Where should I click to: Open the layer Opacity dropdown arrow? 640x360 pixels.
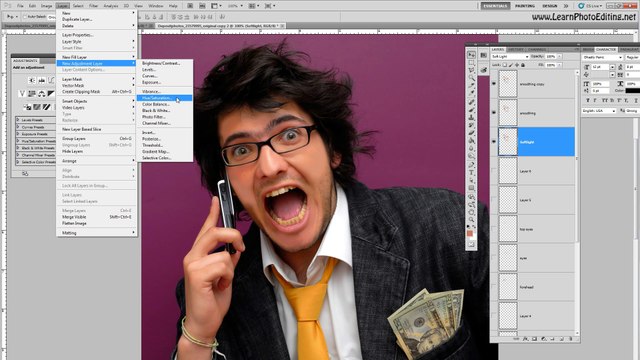[x=559, y=57]
